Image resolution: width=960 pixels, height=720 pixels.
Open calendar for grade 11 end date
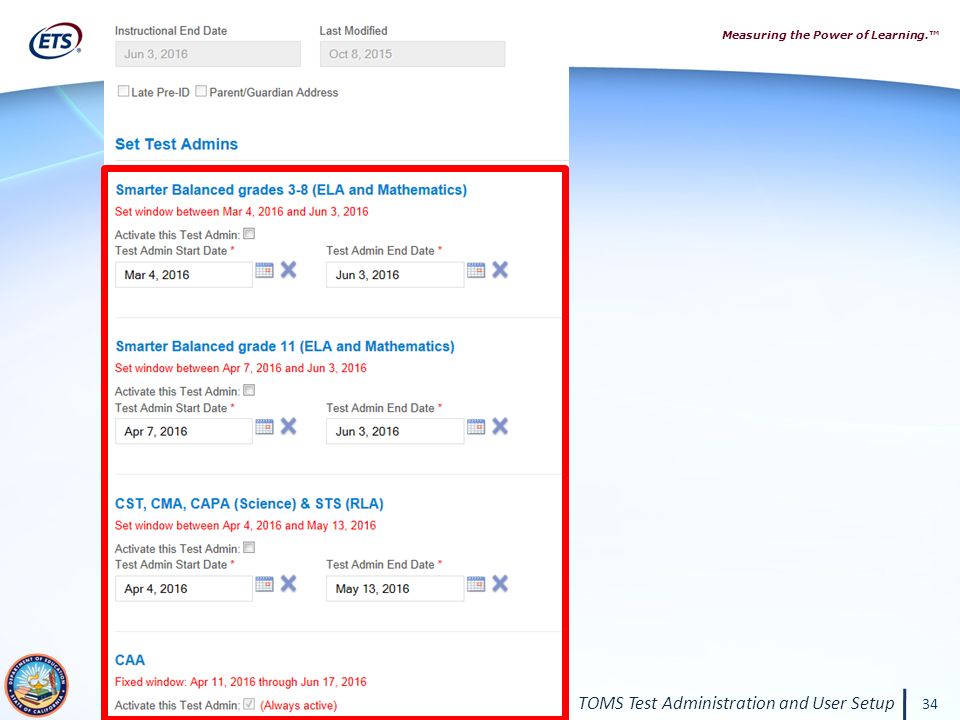pyautogui.click(x=476, y=427)
